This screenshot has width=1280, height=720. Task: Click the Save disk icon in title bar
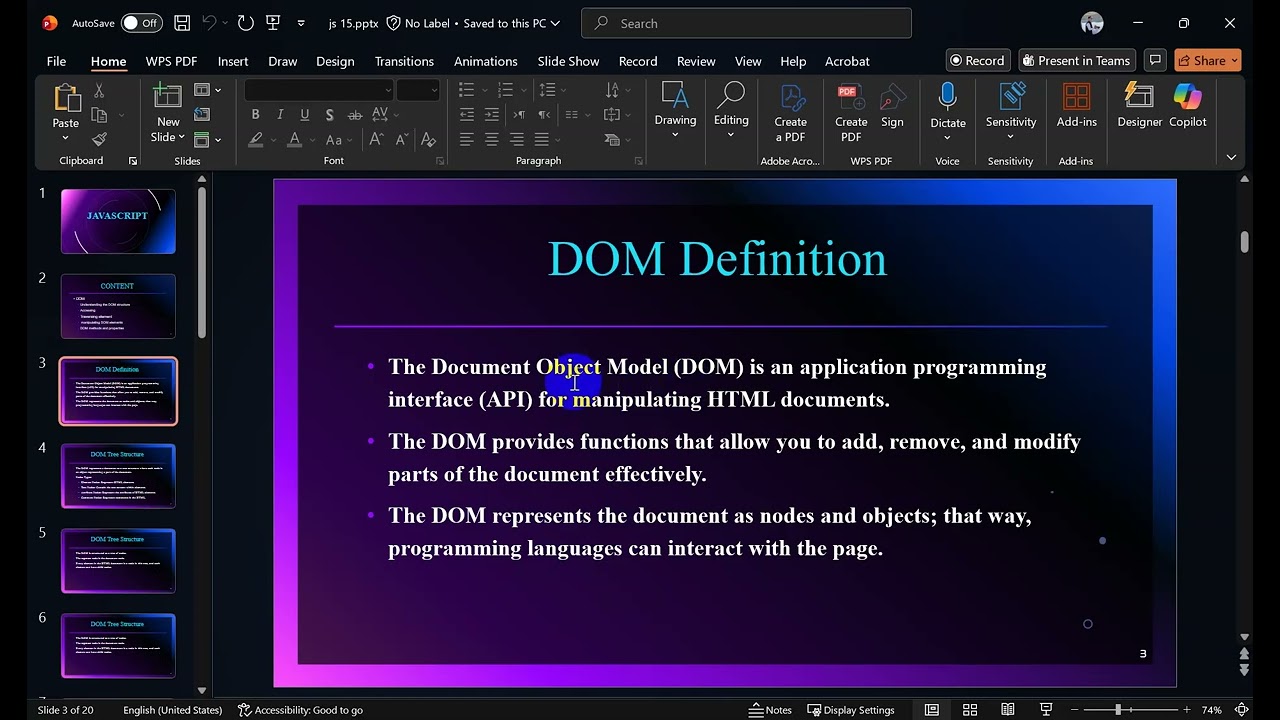[x=182, y=23]
